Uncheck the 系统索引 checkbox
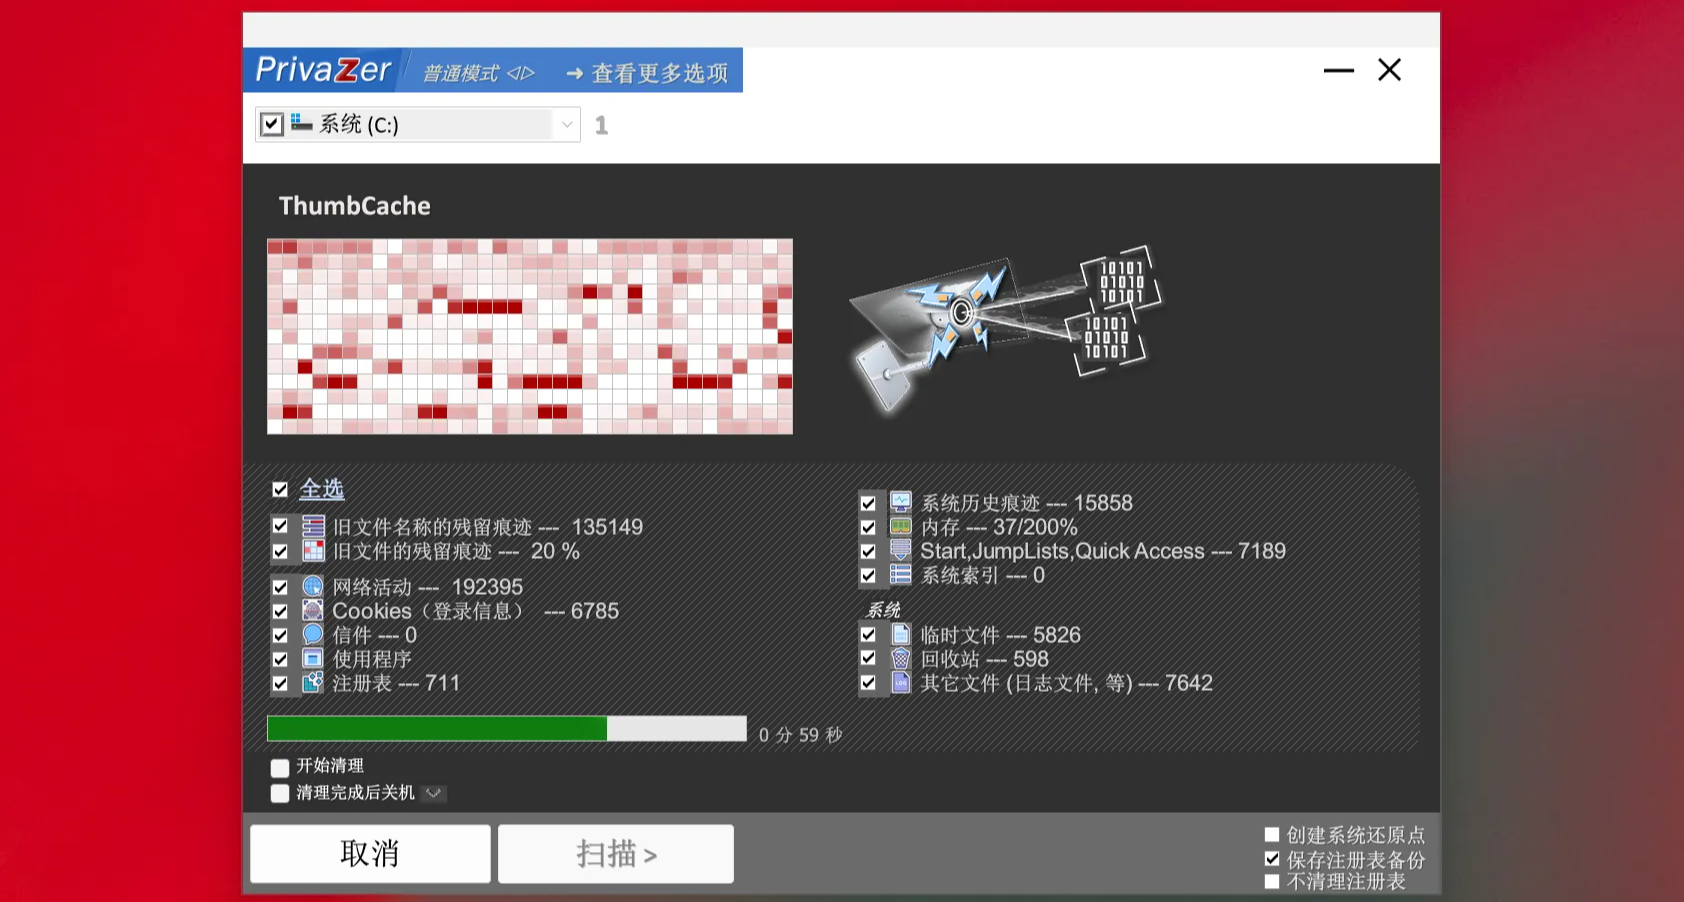 point(868,575)
